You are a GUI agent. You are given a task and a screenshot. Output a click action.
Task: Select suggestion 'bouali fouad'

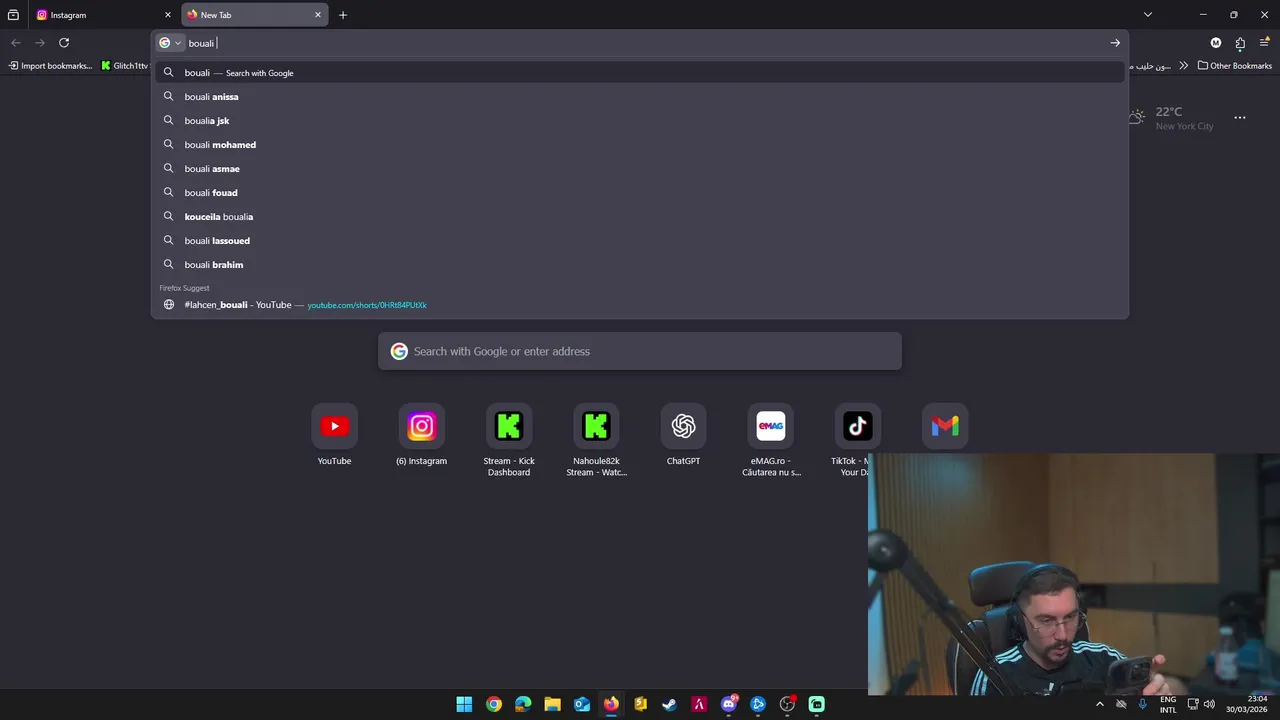click(x=640, y=193)
